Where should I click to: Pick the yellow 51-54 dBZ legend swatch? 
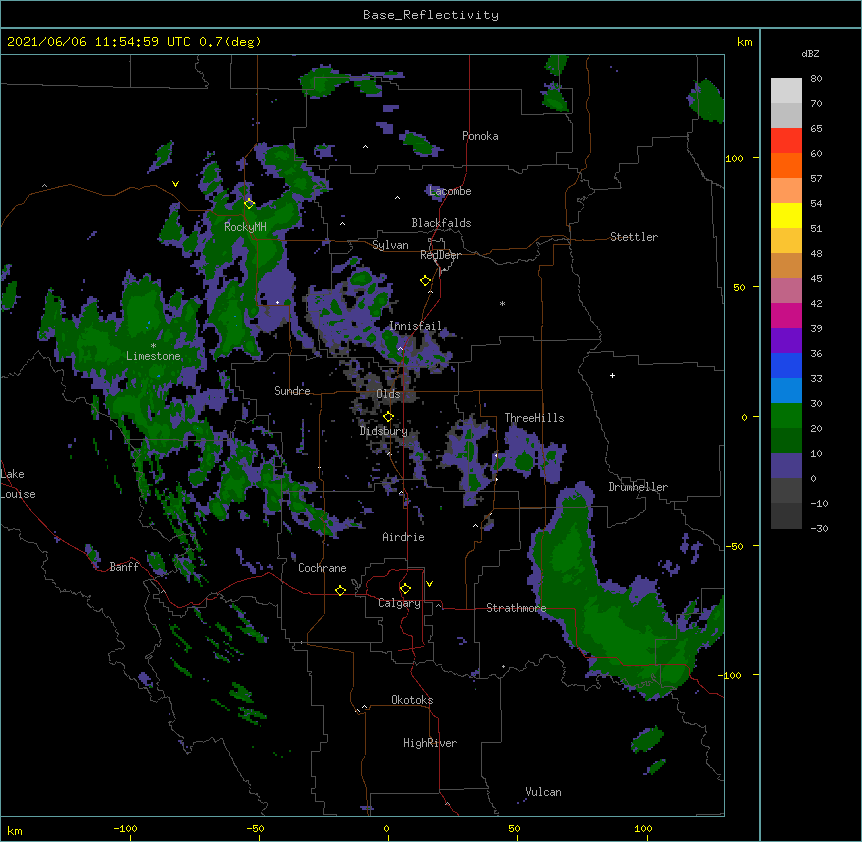pos(786,215)
